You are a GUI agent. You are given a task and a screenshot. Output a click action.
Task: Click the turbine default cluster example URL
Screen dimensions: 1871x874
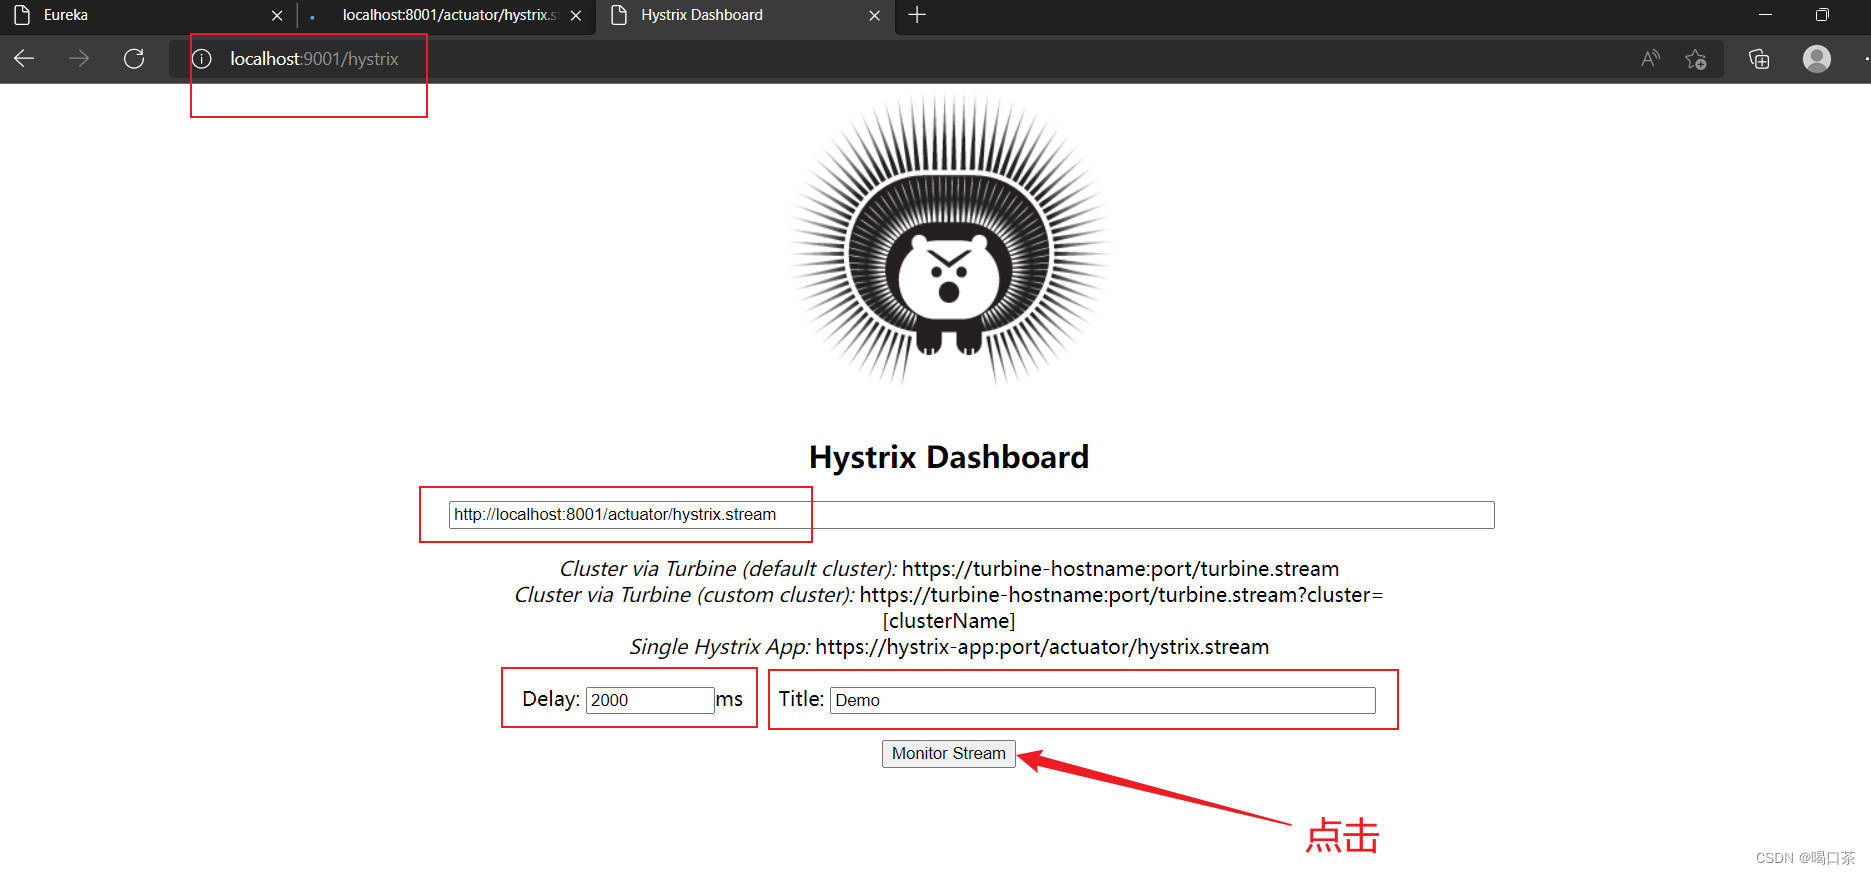tap(1120, 569)
